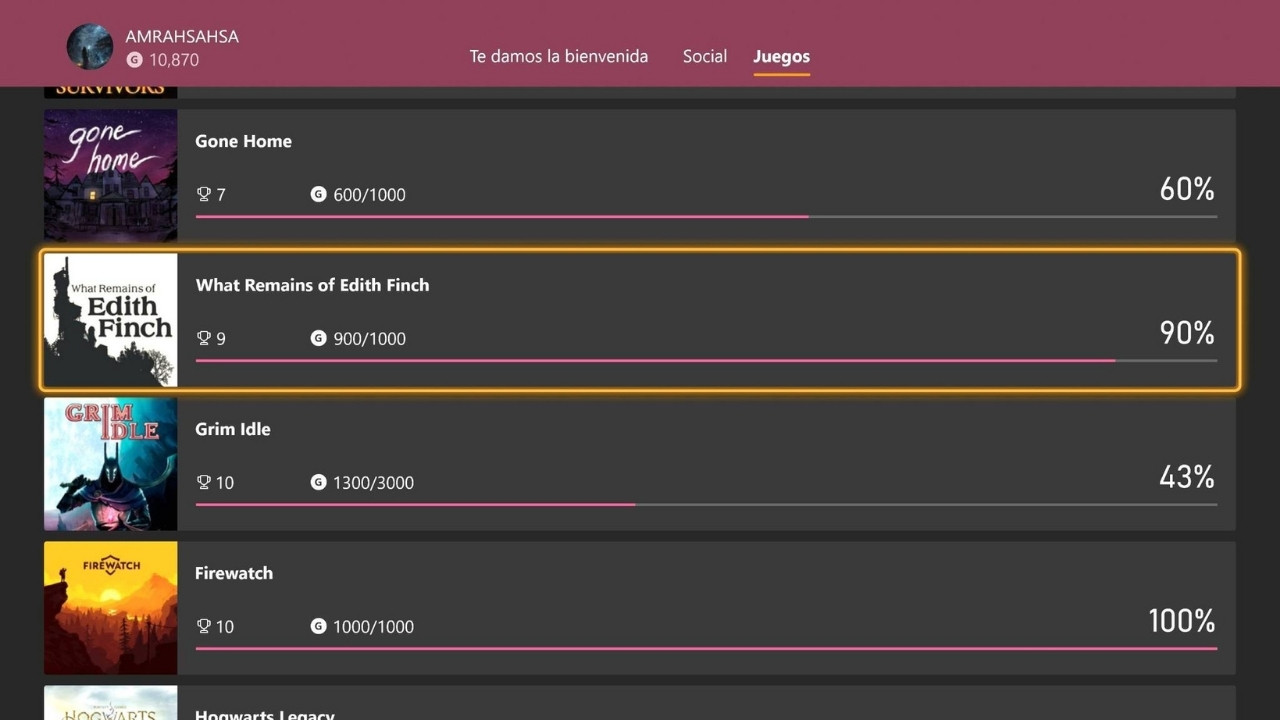The width and height of the screenshot is (1280, 720).
Task: Open the Firewatch game title
Action: point(233,574)
